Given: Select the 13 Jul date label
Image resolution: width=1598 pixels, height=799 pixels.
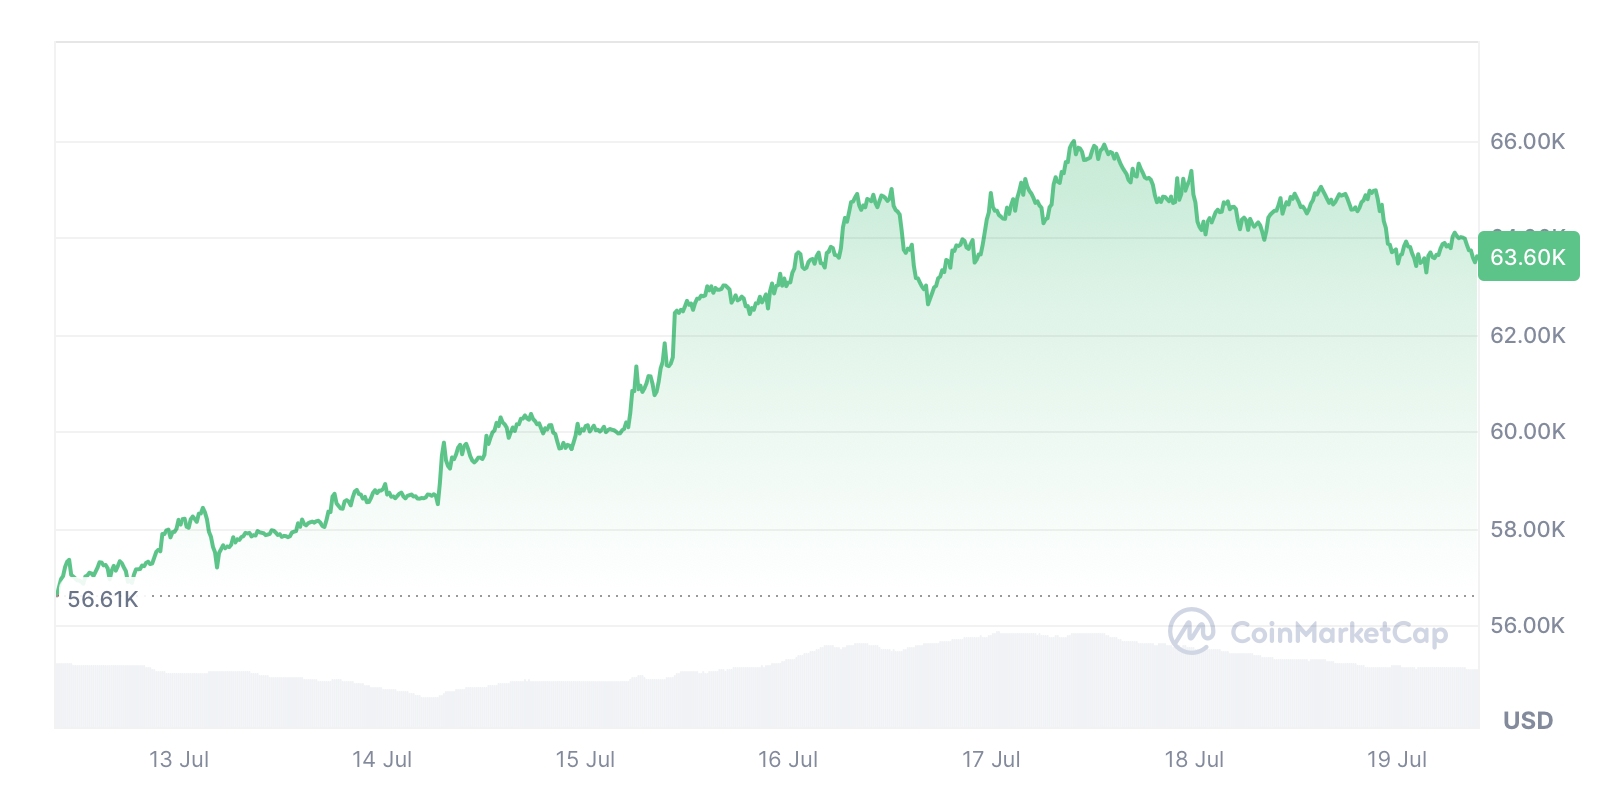Looking at the screenshot, I should 179,759.
